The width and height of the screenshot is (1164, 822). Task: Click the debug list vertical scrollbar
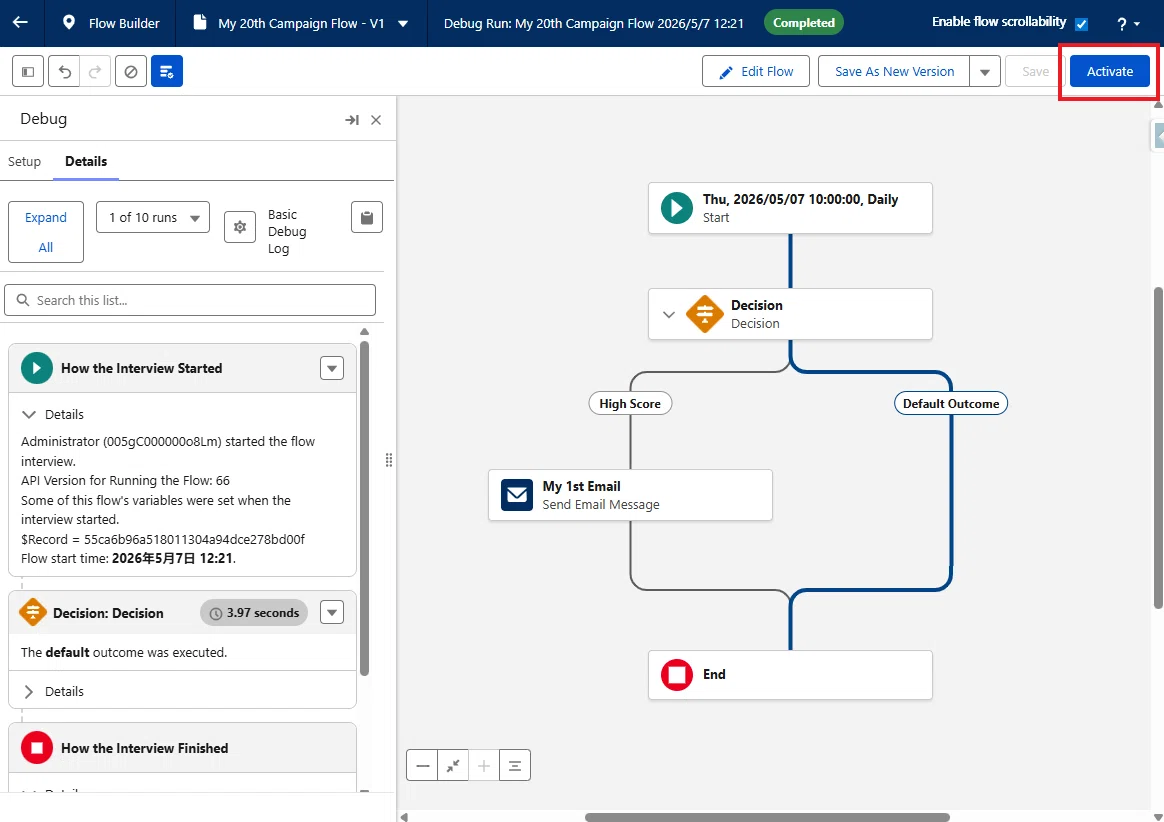click(364, 508)
